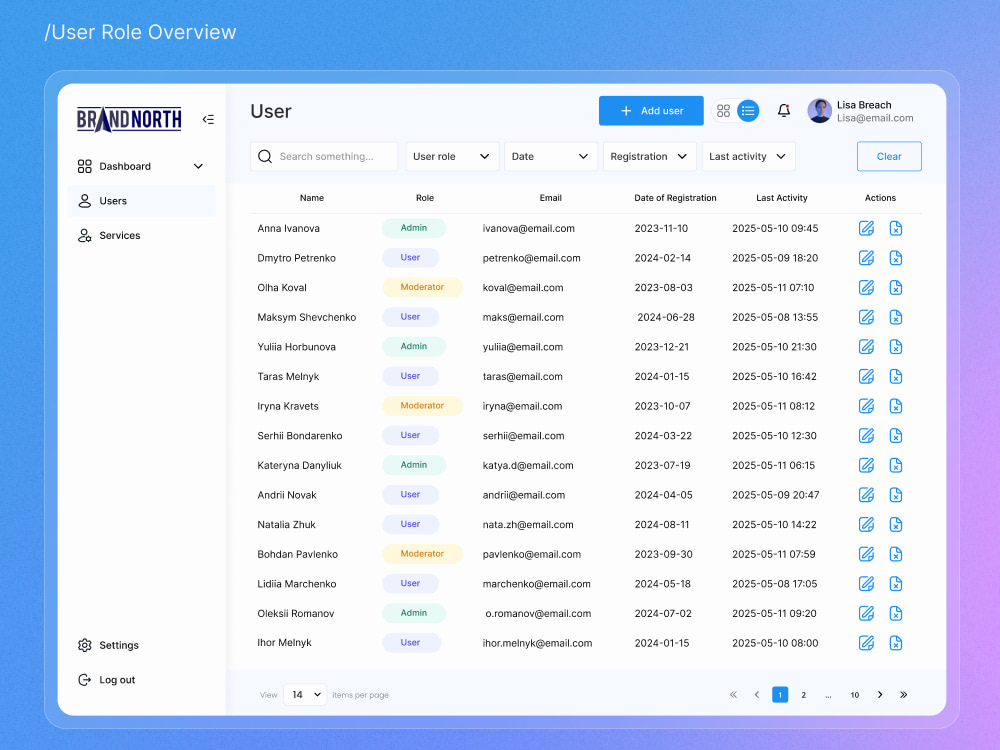The width and height of the screenshot is (1000, 750).
Task: Collapse the sidebar with the menu icon
Action: pos(208,119)
